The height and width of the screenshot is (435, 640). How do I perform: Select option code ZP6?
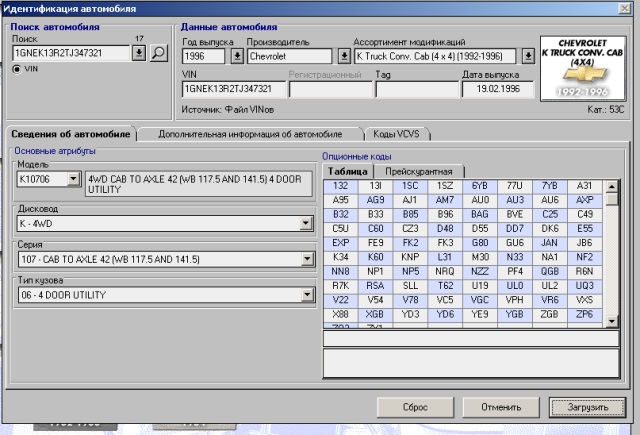pyautogui.click(x=584, y=315)
